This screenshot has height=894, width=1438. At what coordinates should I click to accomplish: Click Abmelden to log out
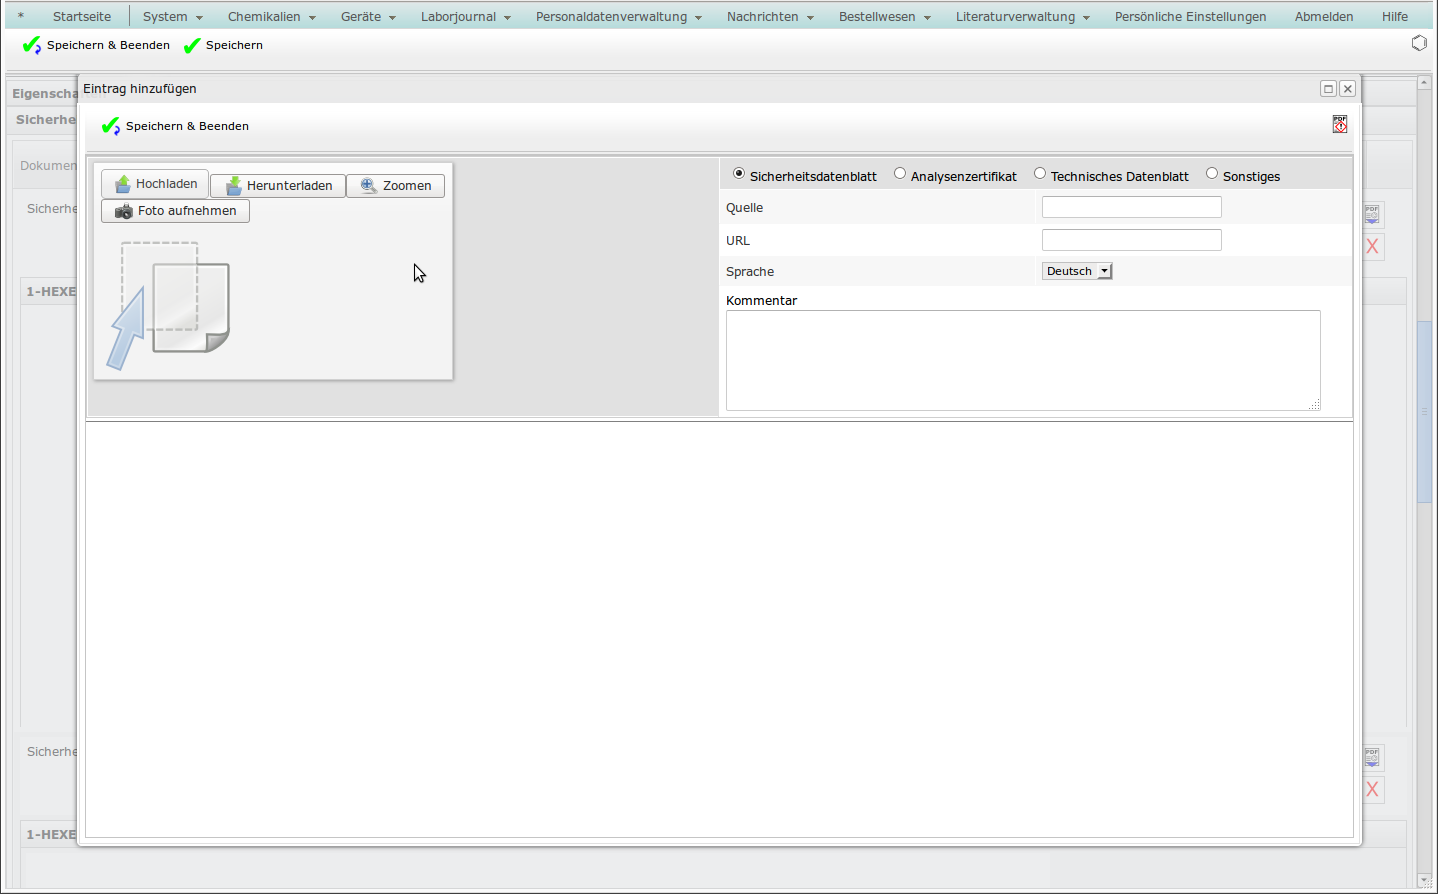click(1324, 17)
